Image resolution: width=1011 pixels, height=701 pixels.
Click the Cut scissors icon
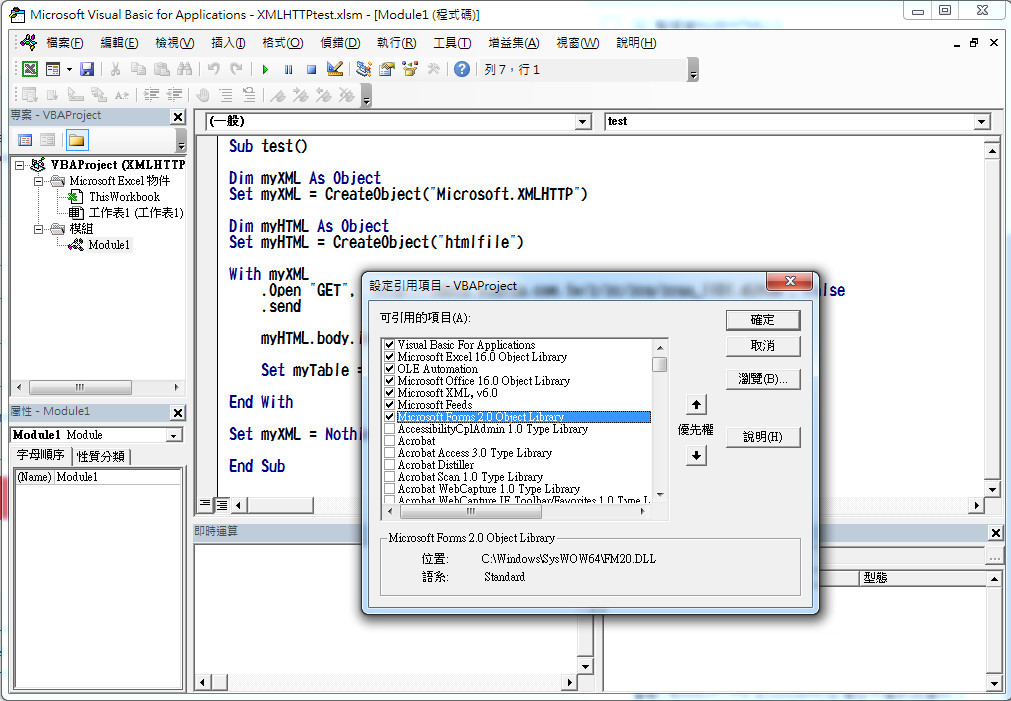(x=115, y=69)
